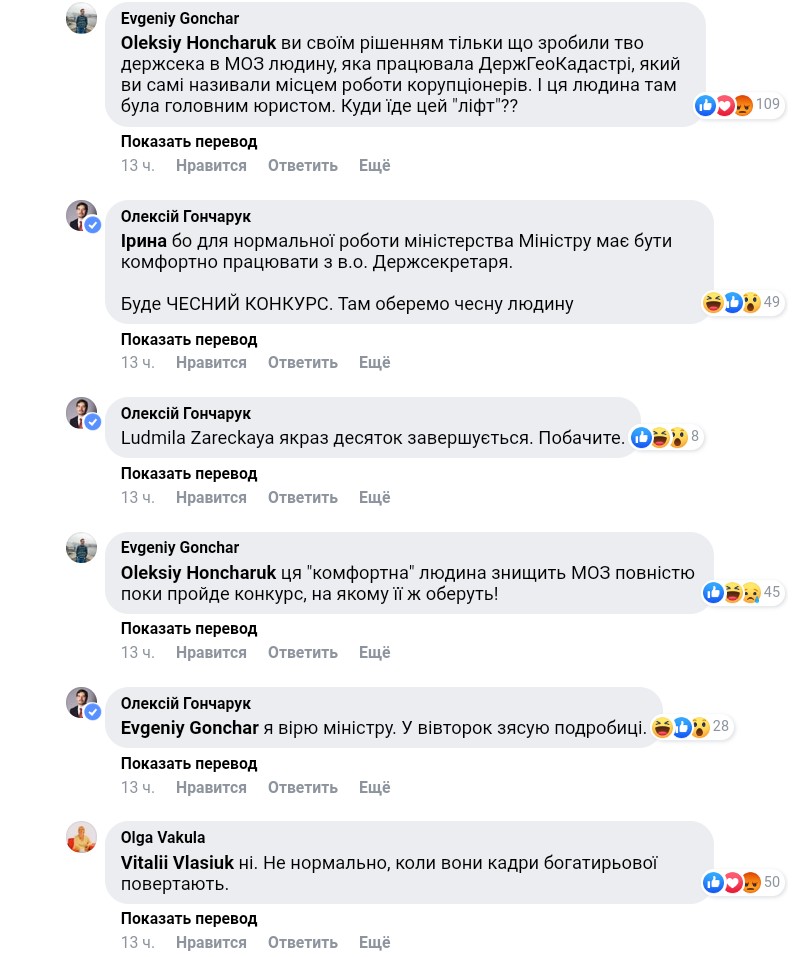The image size is (800, 957).
Task: Show the reaction emojis with 28 count
Action: click(691, 727)
